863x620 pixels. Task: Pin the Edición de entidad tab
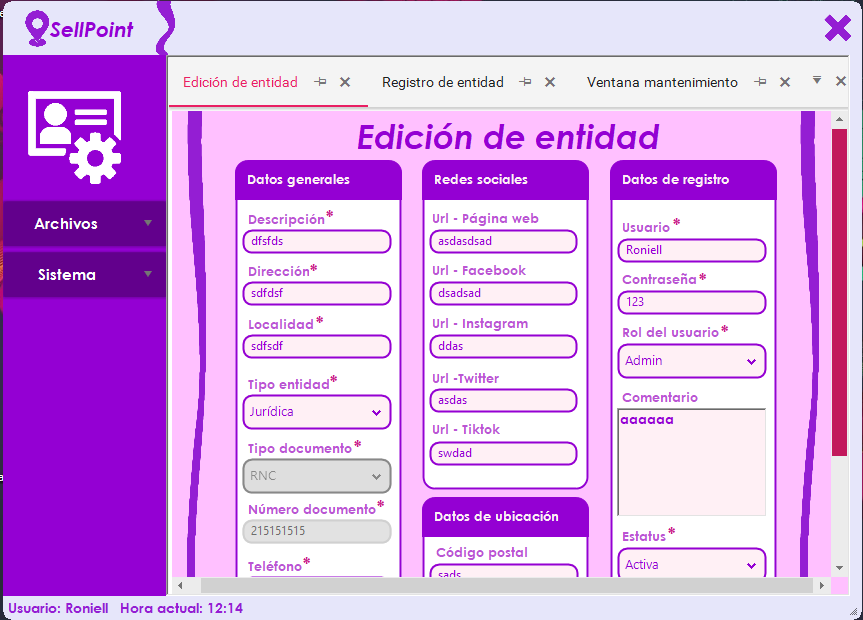click(320, 82)
